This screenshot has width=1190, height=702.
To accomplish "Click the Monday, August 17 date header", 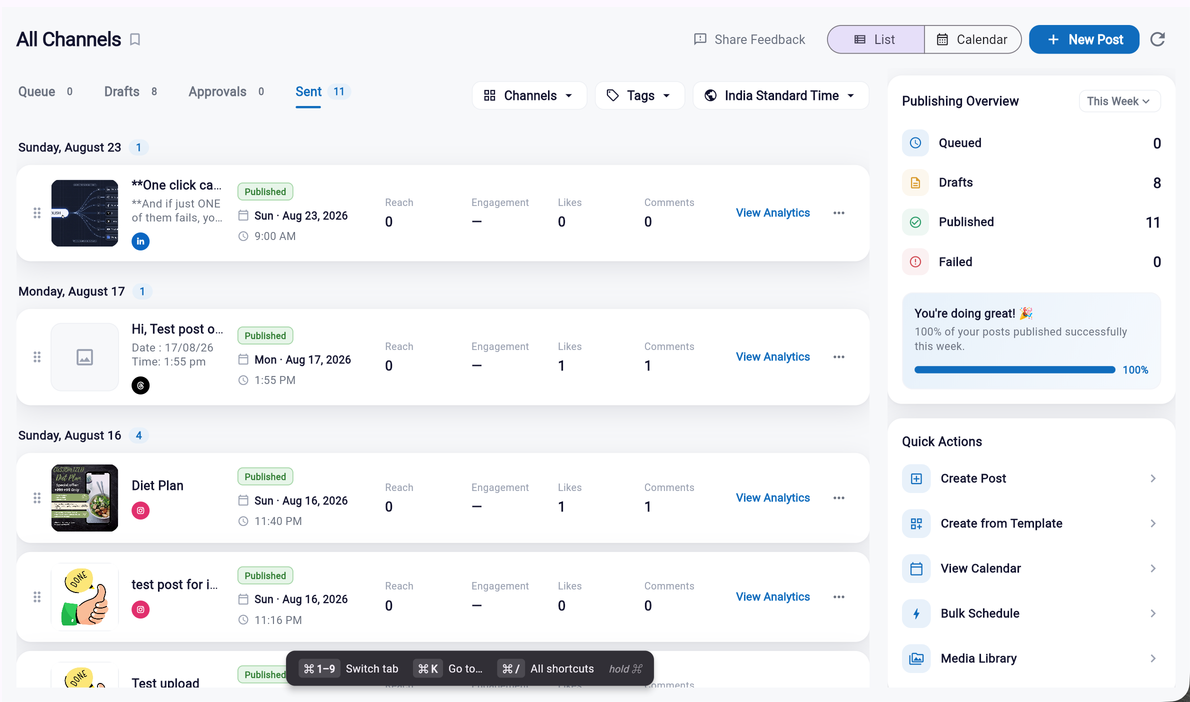I will point(71,291).
